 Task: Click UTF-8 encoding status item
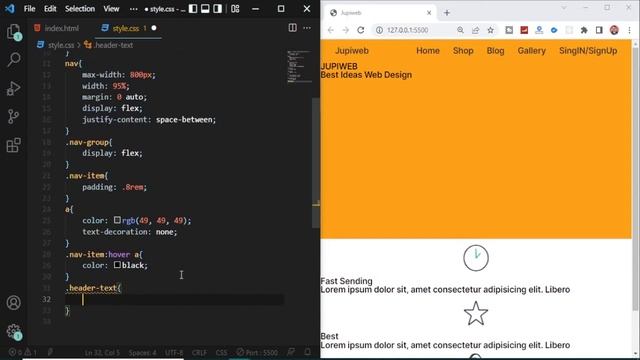click(x=174, y=352)
